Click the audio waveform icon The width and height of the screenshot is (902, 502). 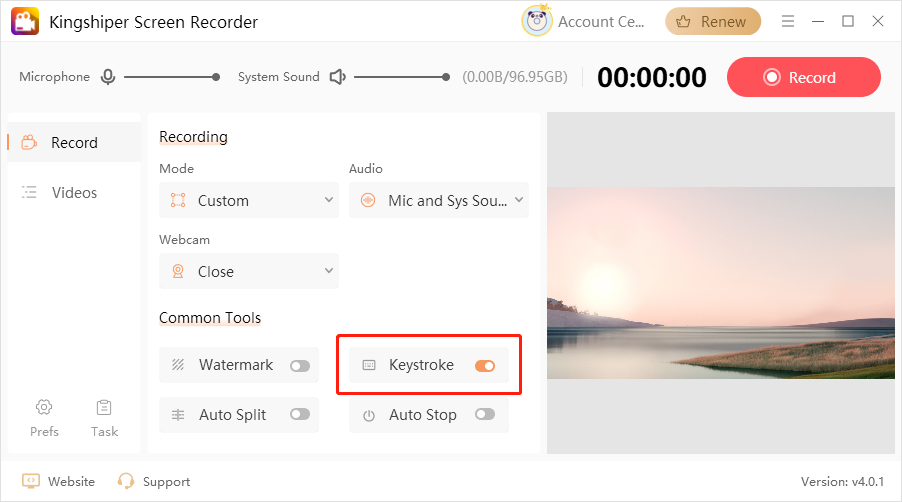click(x=368, y=200)
